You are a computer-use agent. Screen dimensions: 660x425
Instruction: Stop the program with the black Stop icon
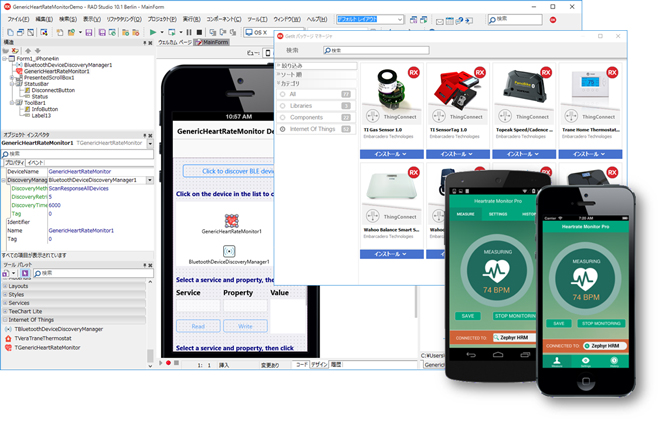click(x=199, y=32)
